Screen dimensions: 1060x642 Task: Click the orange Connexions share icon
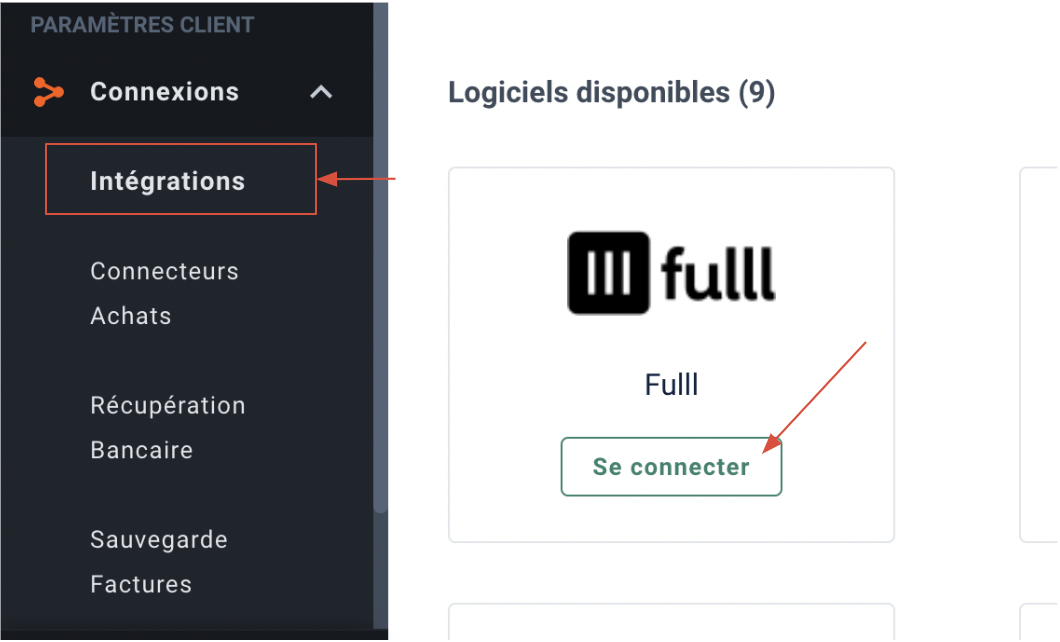coord(48,92)
